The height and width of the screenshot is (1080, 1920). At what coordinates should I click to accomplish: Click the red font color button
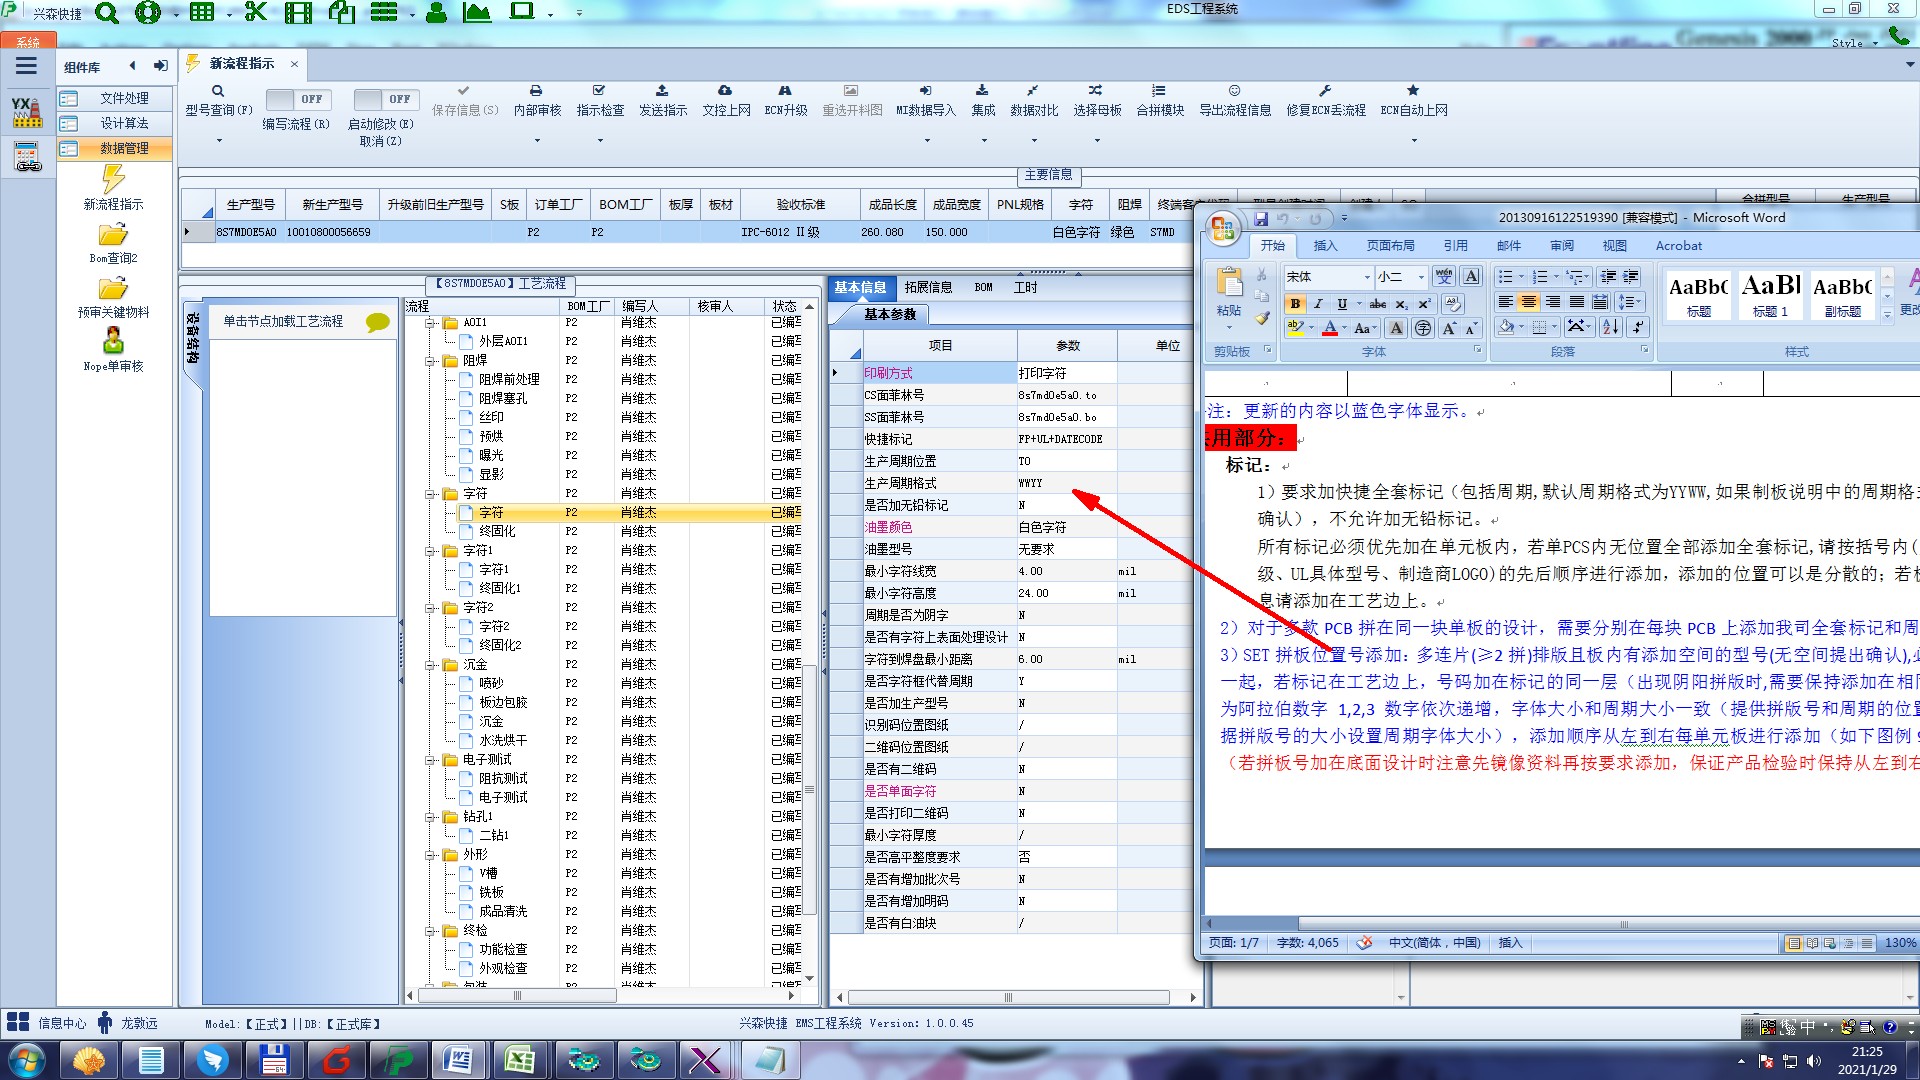(x=1329, y=329)
